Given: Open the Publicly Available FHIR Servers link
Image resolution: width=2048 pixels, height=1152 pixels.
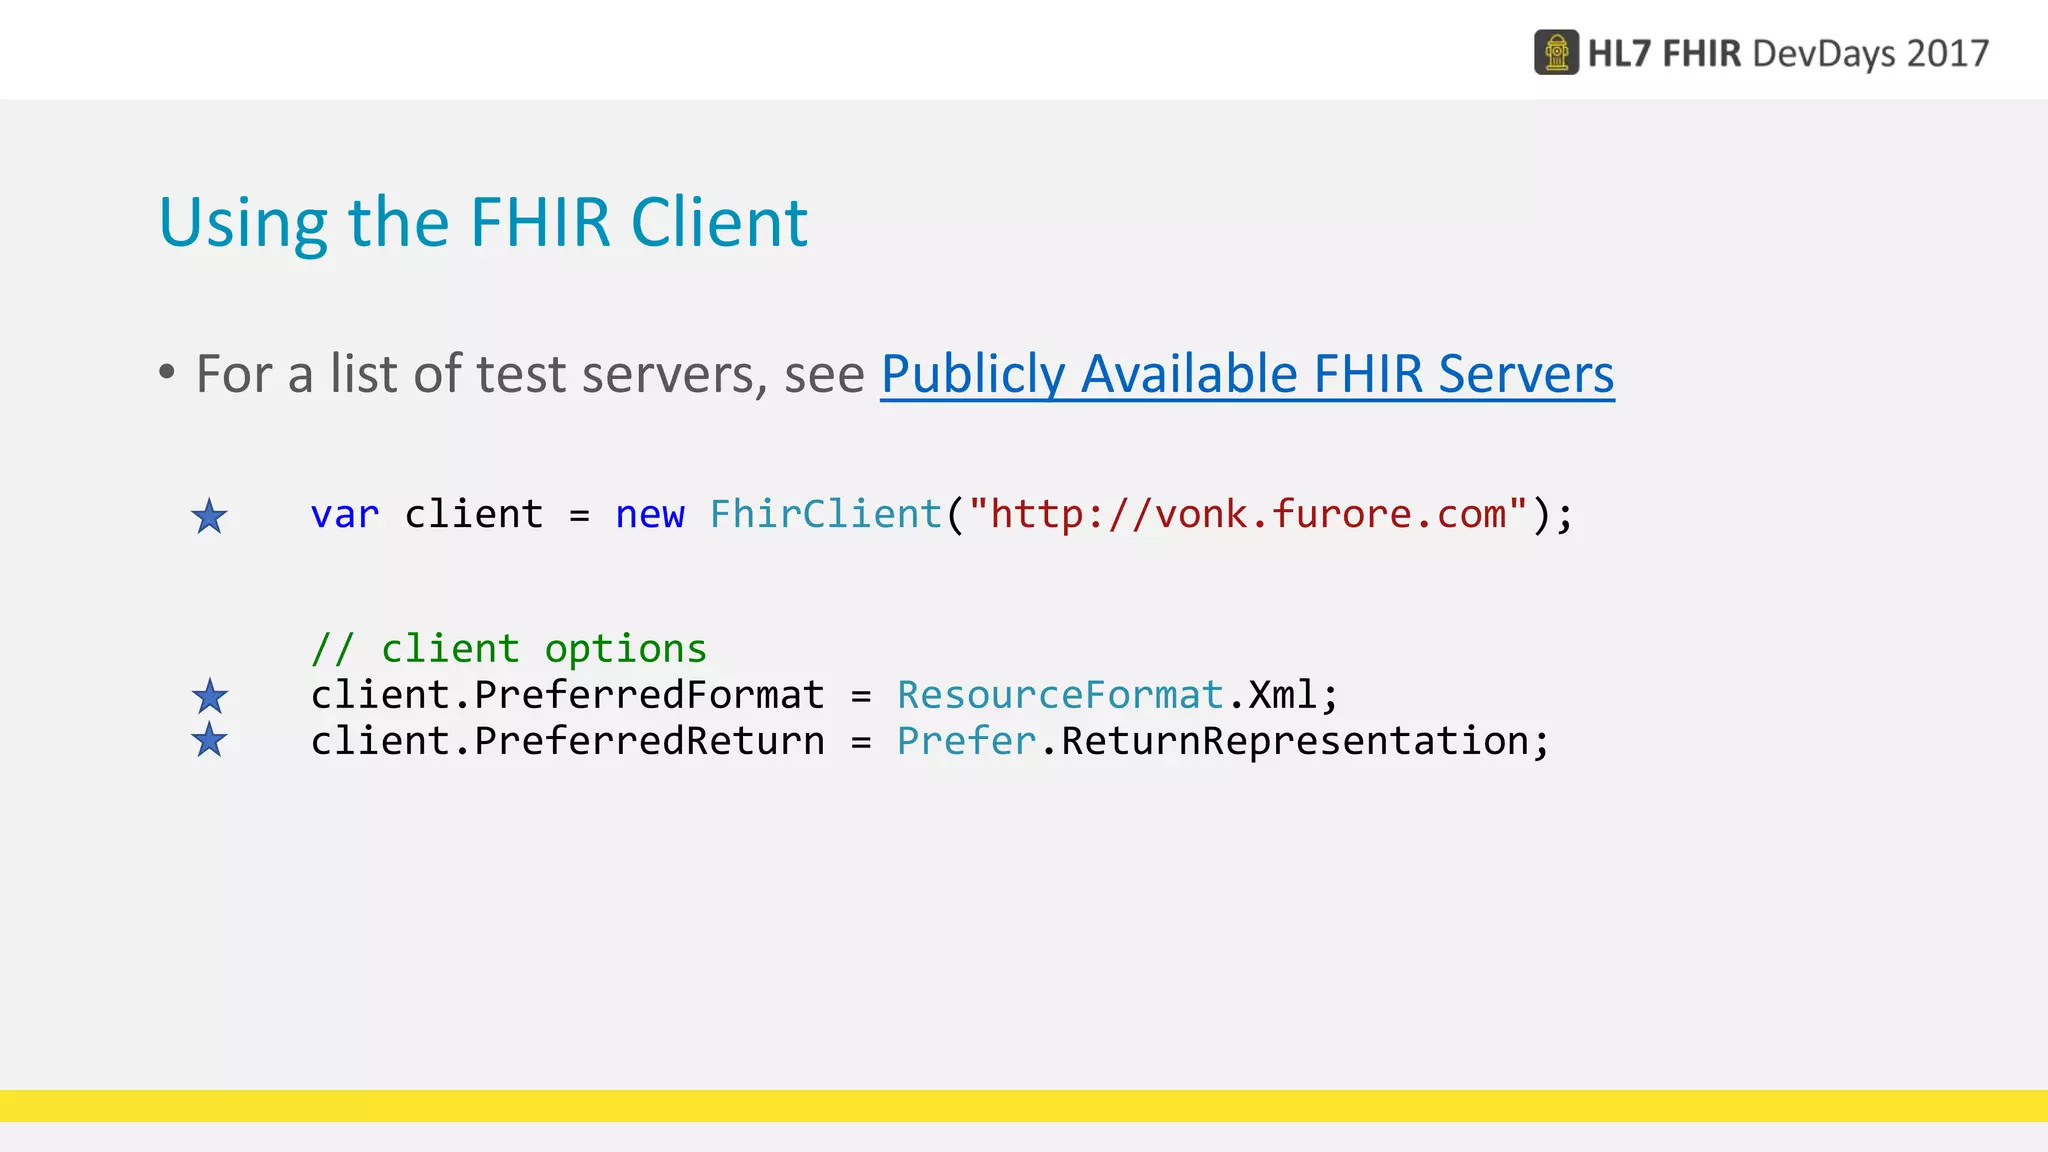Looking at the screenshot, I should (x=1247, y=374).
